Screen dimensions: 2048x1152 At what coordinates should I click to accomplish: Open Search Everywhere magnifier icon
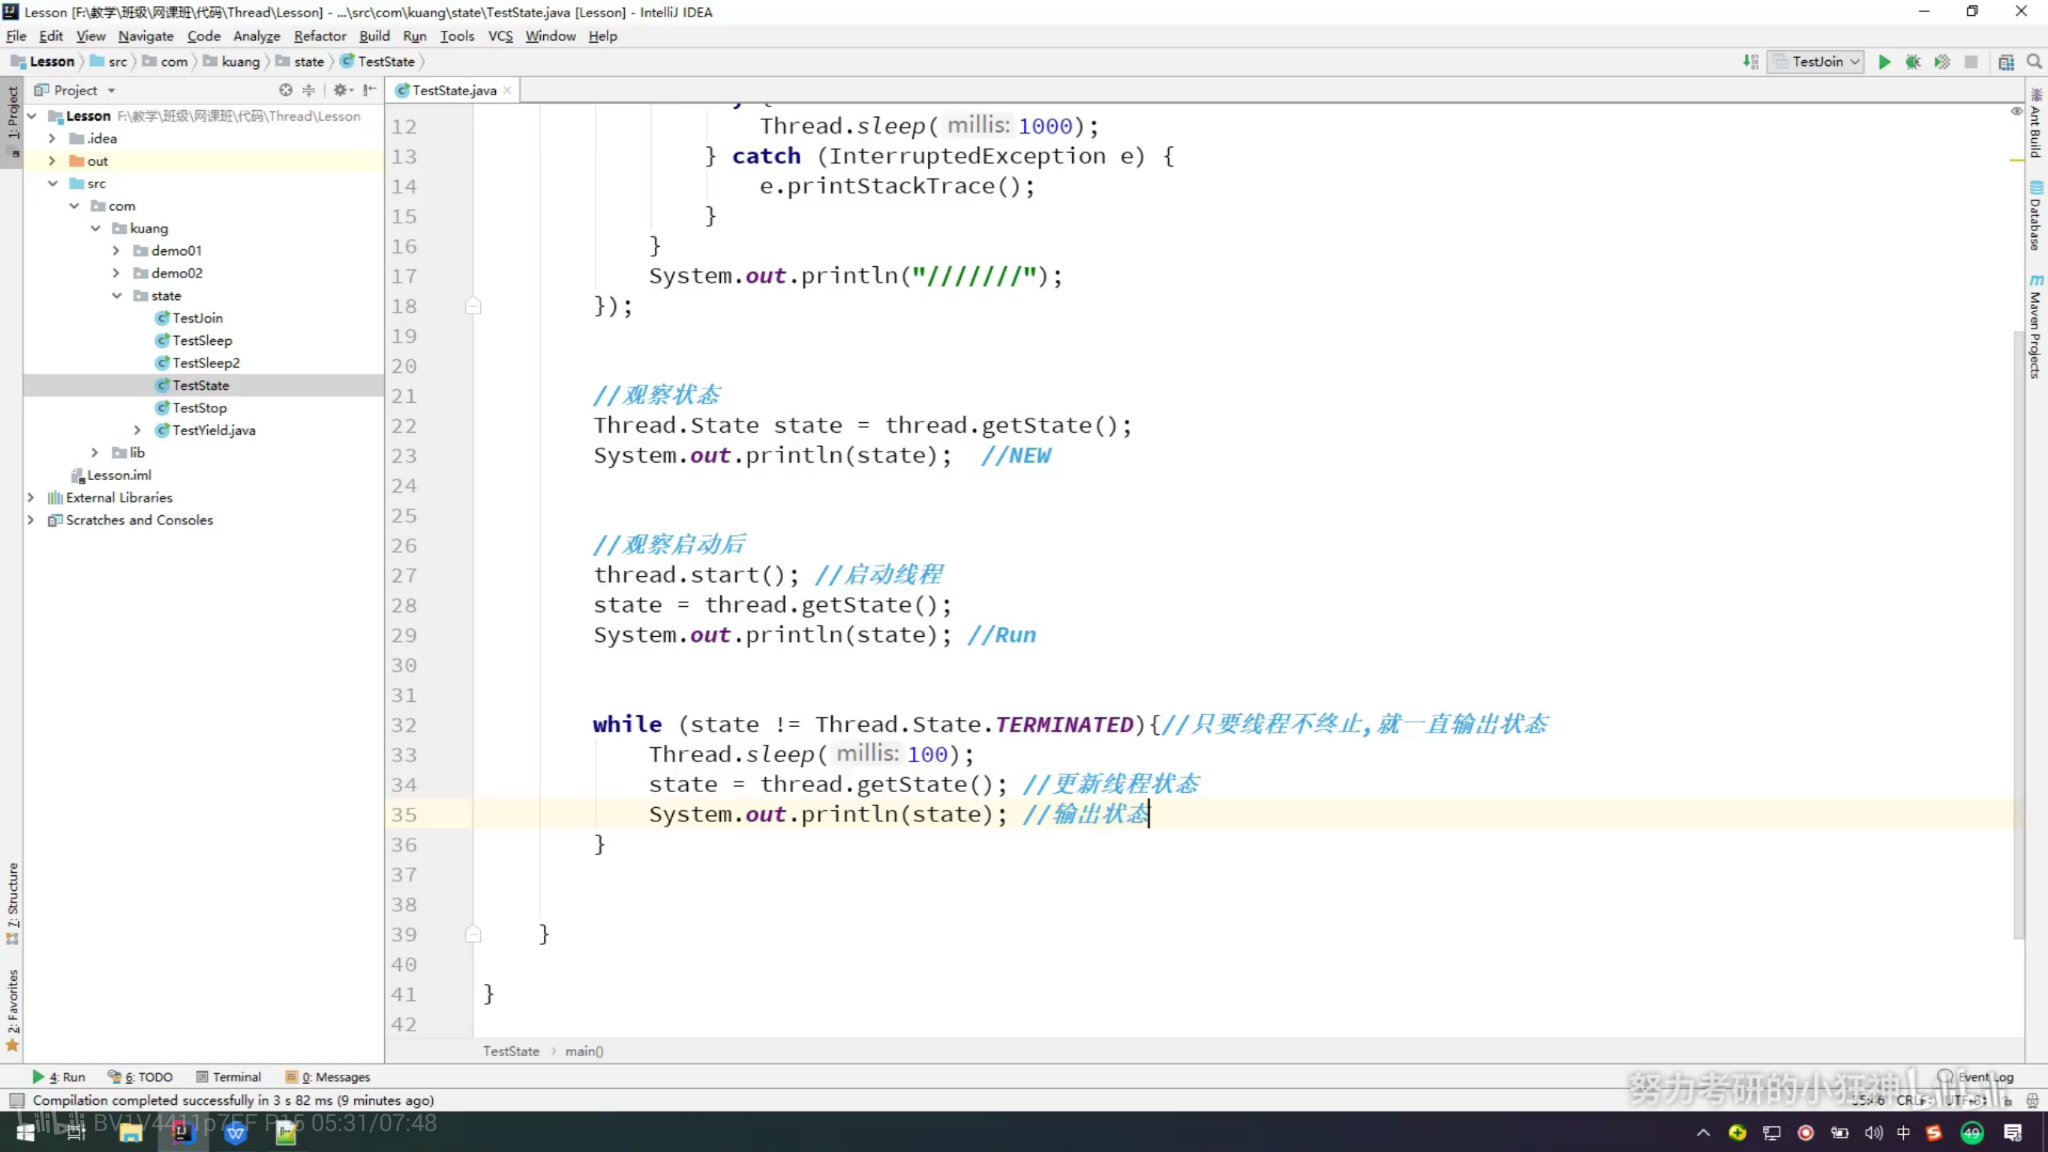(x=2034, y=62)
